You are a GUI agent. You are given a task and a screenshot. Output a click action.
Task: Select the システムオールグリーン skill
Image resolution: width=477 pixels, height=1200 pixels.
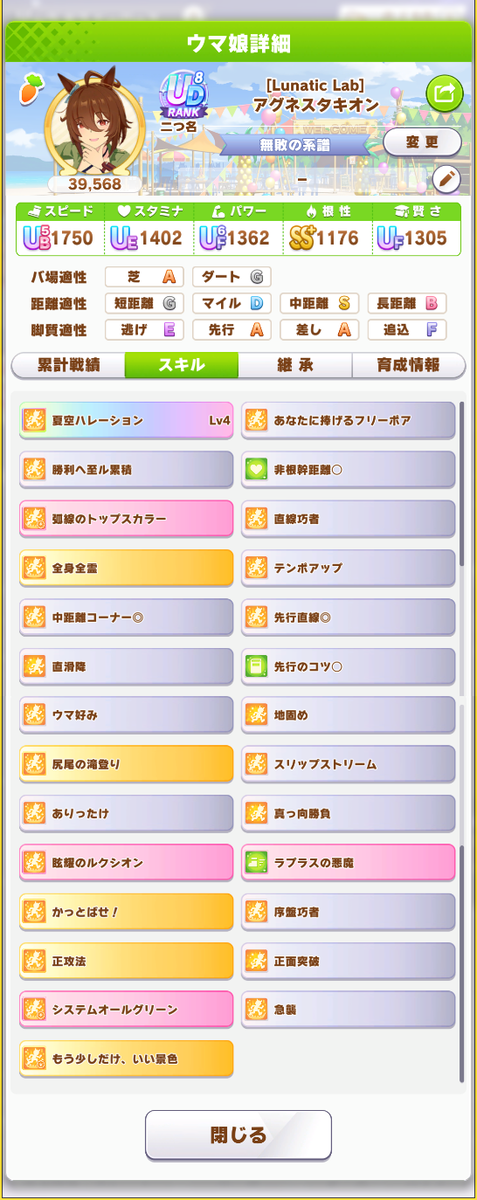126,1009
